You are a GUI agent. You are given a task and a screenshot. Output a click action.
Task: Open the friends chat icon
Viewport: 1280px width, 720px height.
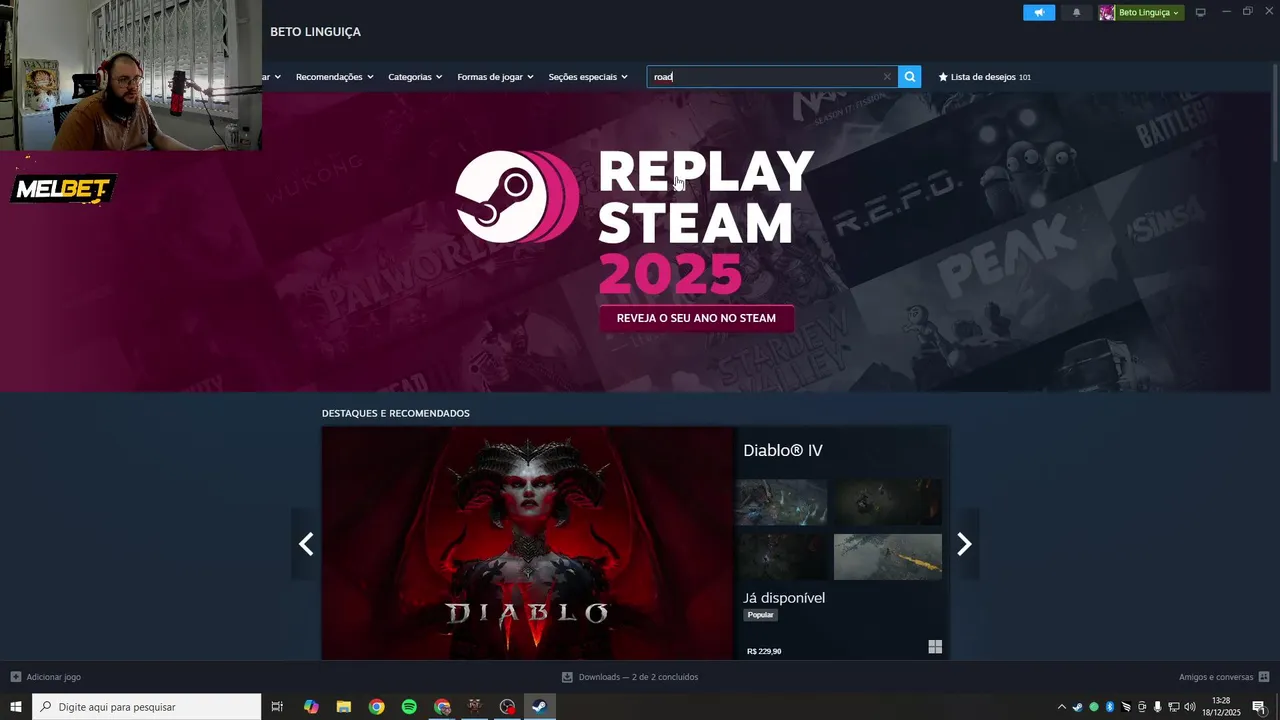(x=1264, y=677)
